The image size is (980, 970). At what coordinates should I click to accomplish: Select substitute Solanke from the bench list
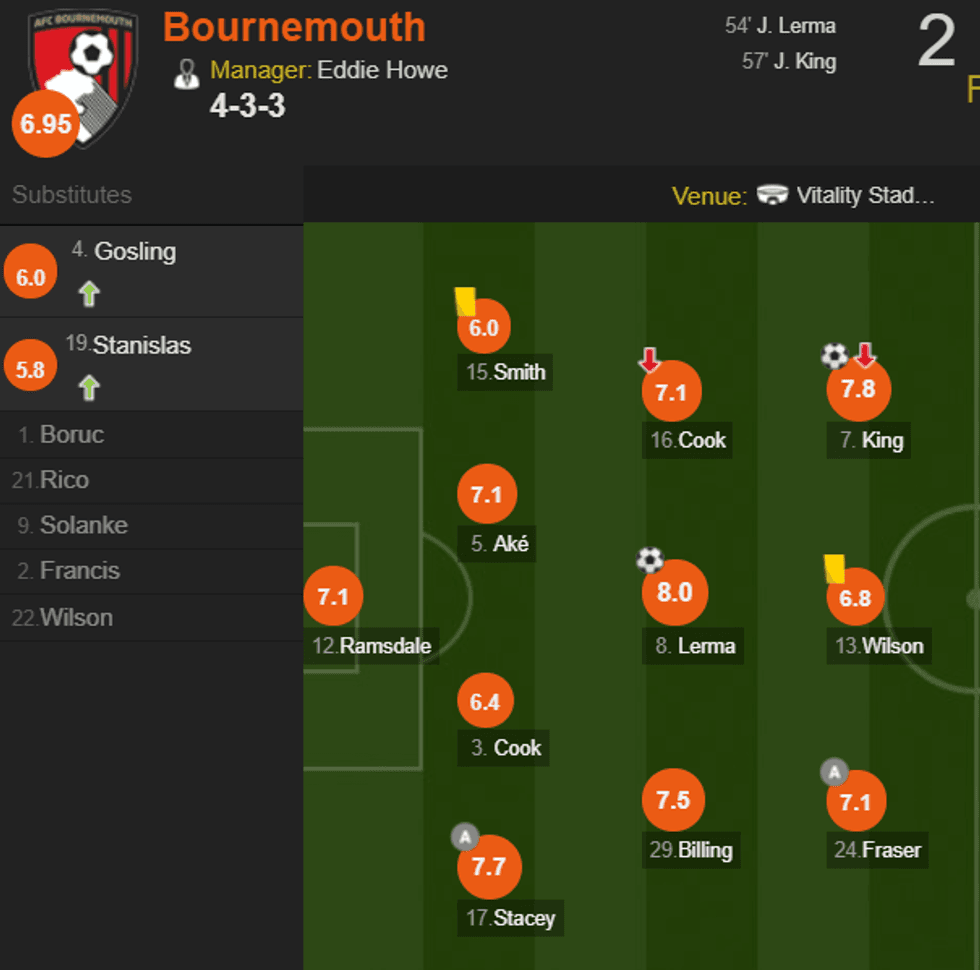pos(83,526)
